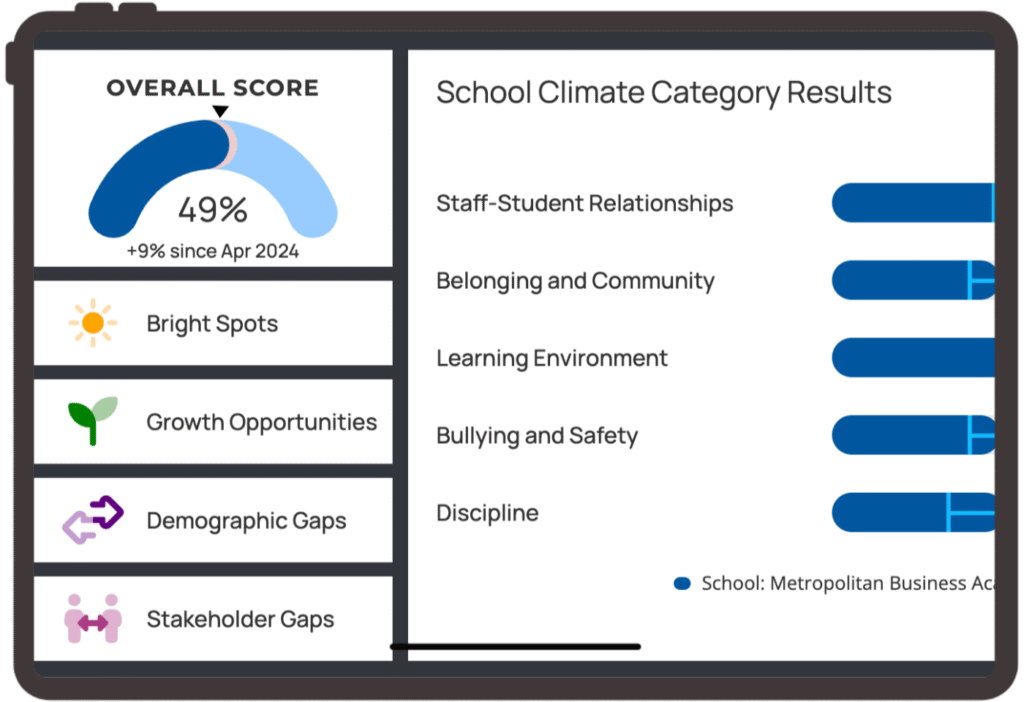Open the Growth Opportunities section
Viewport: 1024px width, 702px height.
[261, 422]
